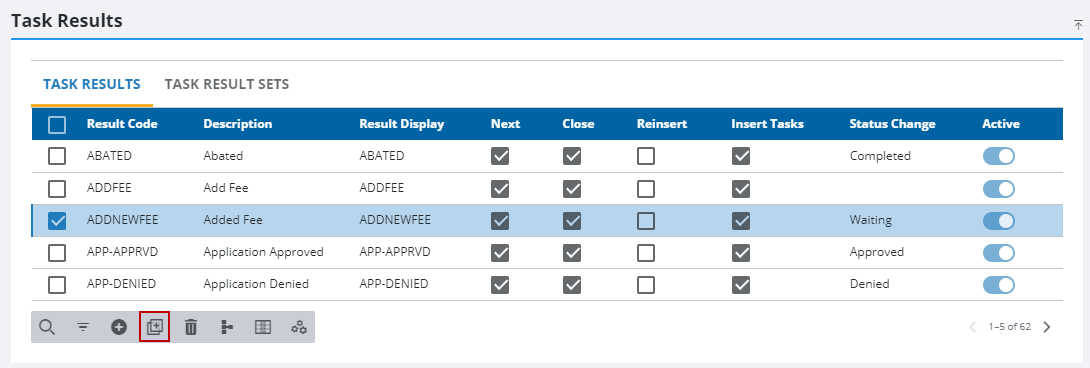Collapse the Task Results panel with top arrow
The width and height of the screenshot is (1090, 368).
click(1079, 25)
